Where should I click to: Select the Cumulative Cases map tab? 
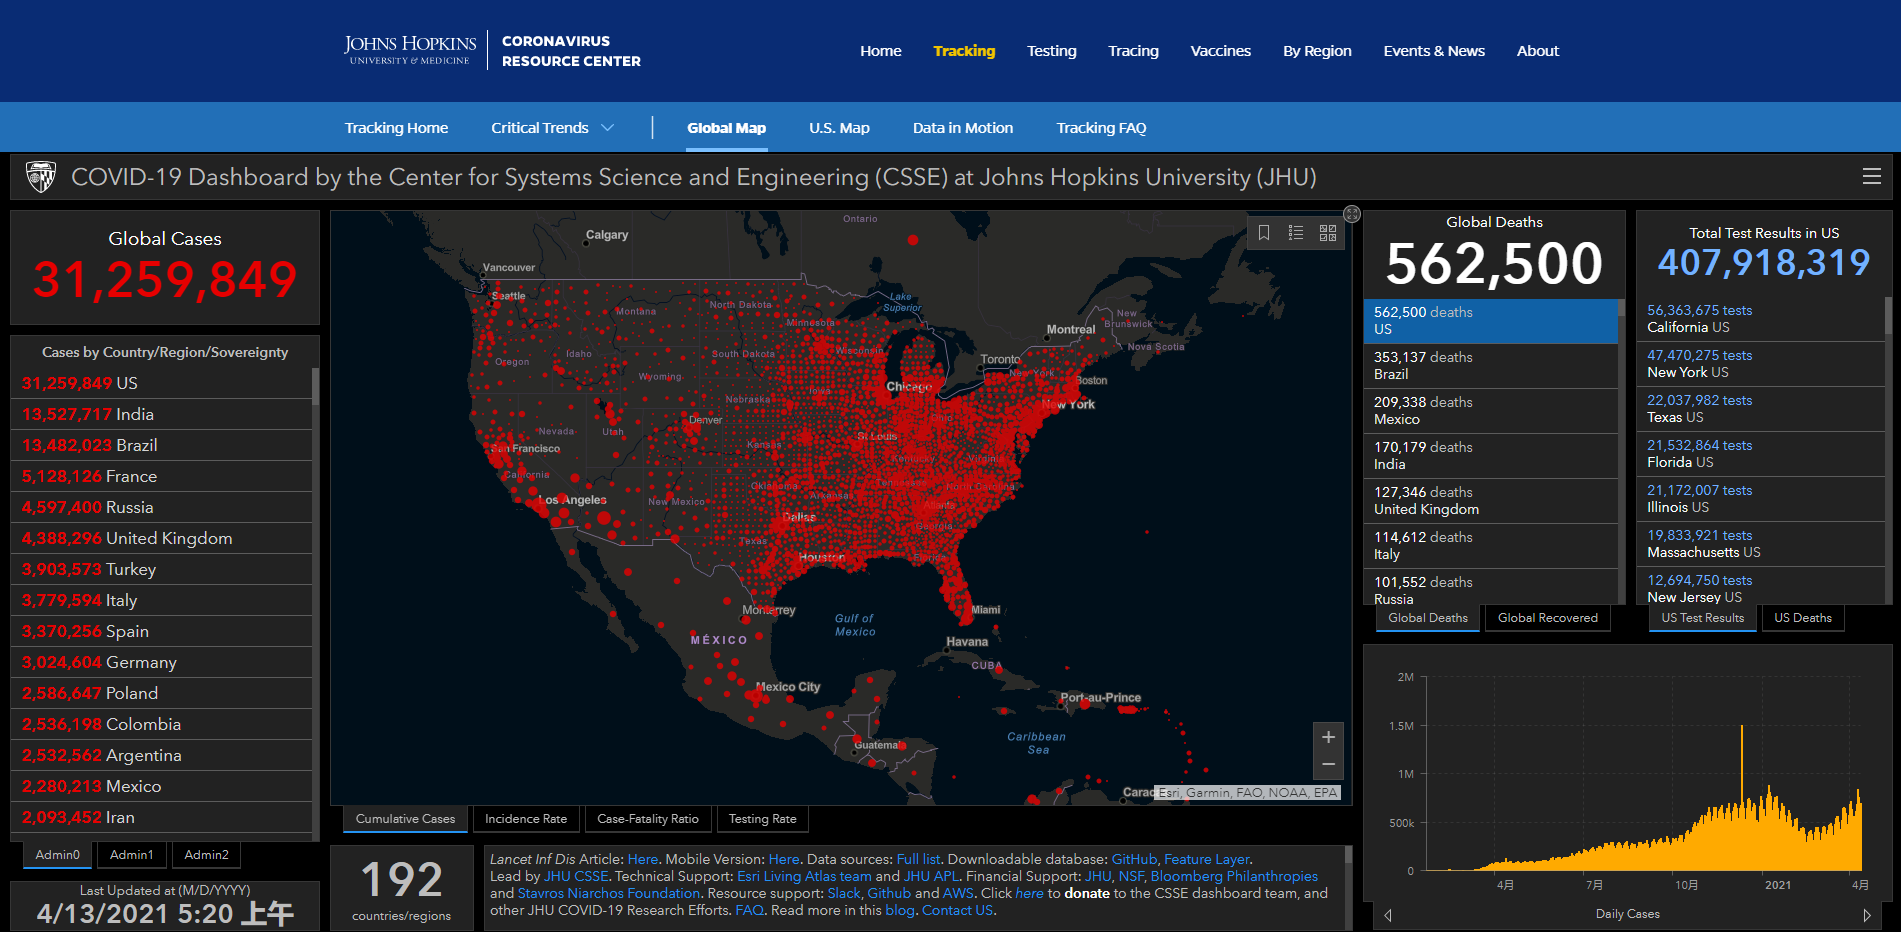click(x=405, y=819)
